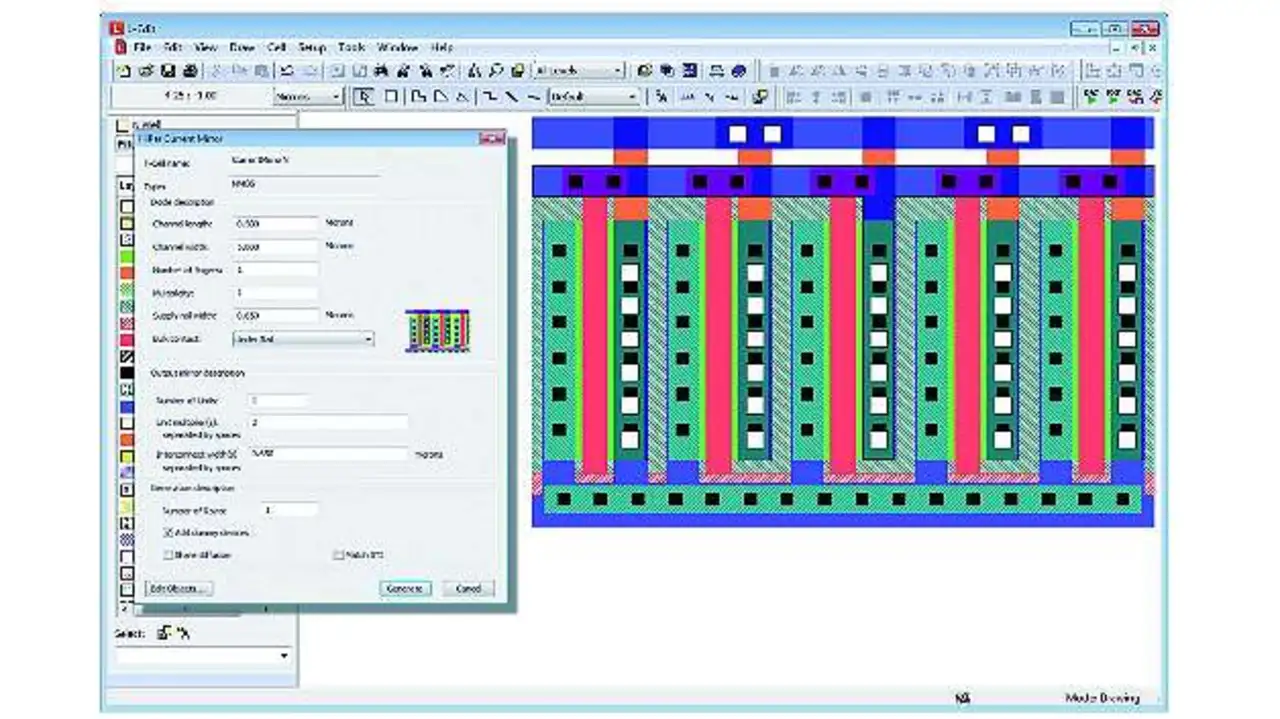Click the Open file icon in the toolbar
The width and height of the screenshot is (1280, 719).
pos(146,71)
